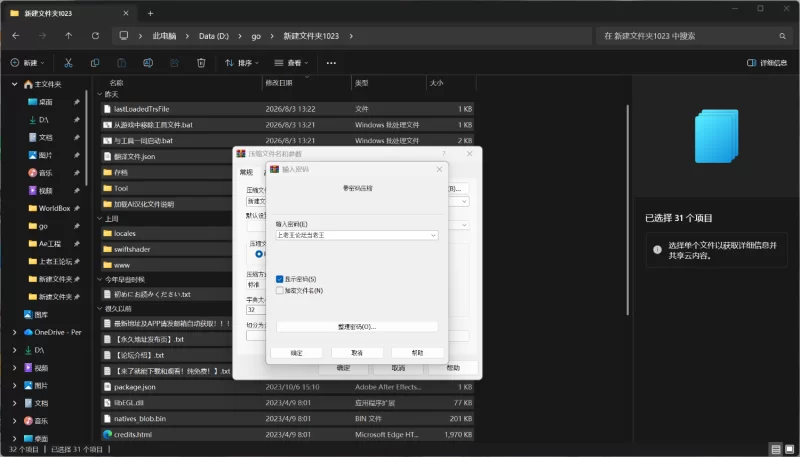Click 确定 in 压缩文件名和参数 dialog
This screenshot has height=457, width=800.
click(x=343, y=368)
